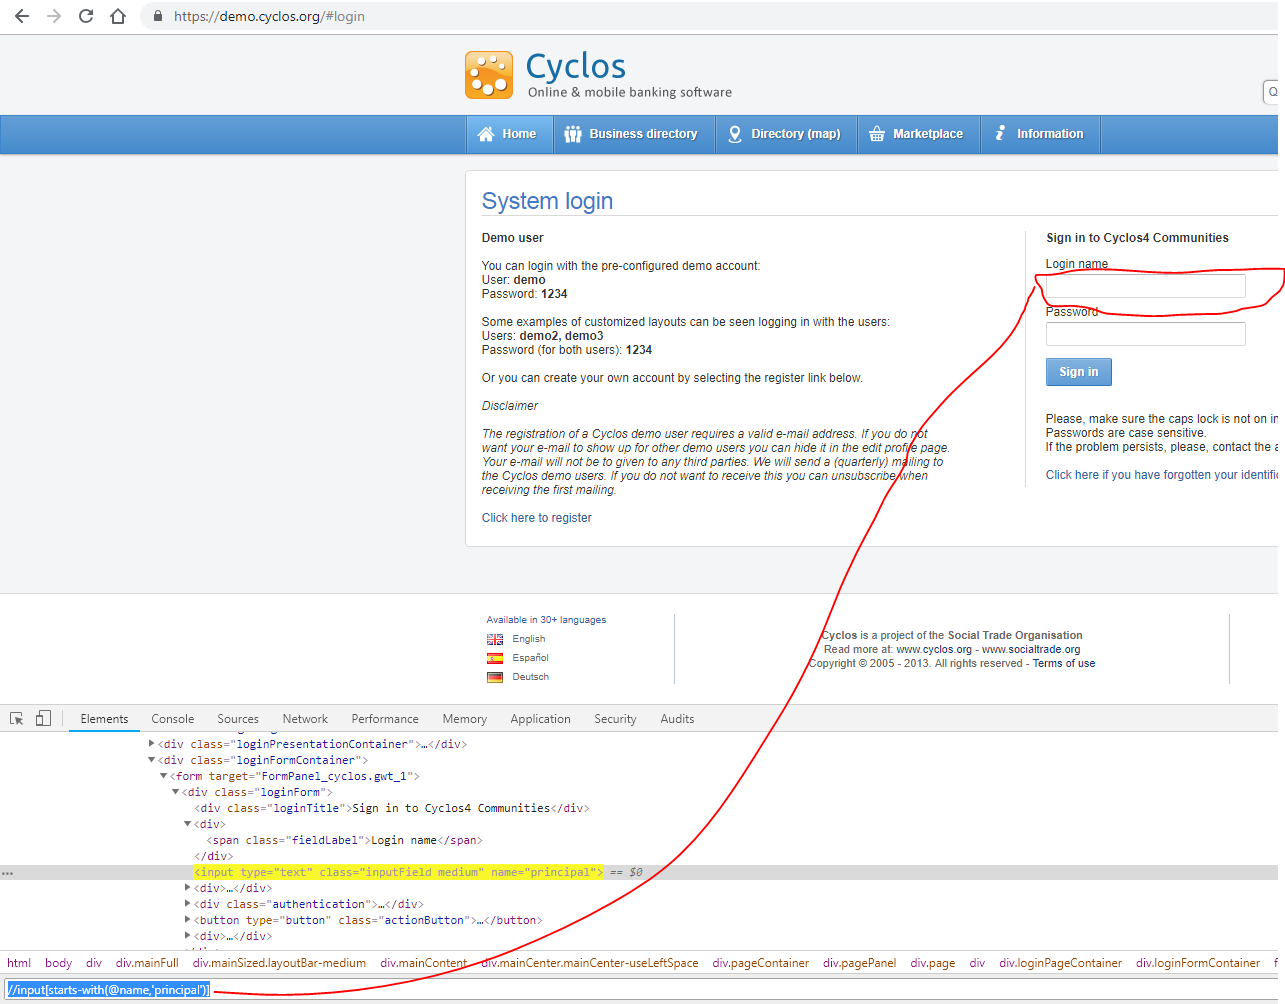Click the 'Click here to register' link
The image size is (1285, 1004).
[x=536, y=518]
